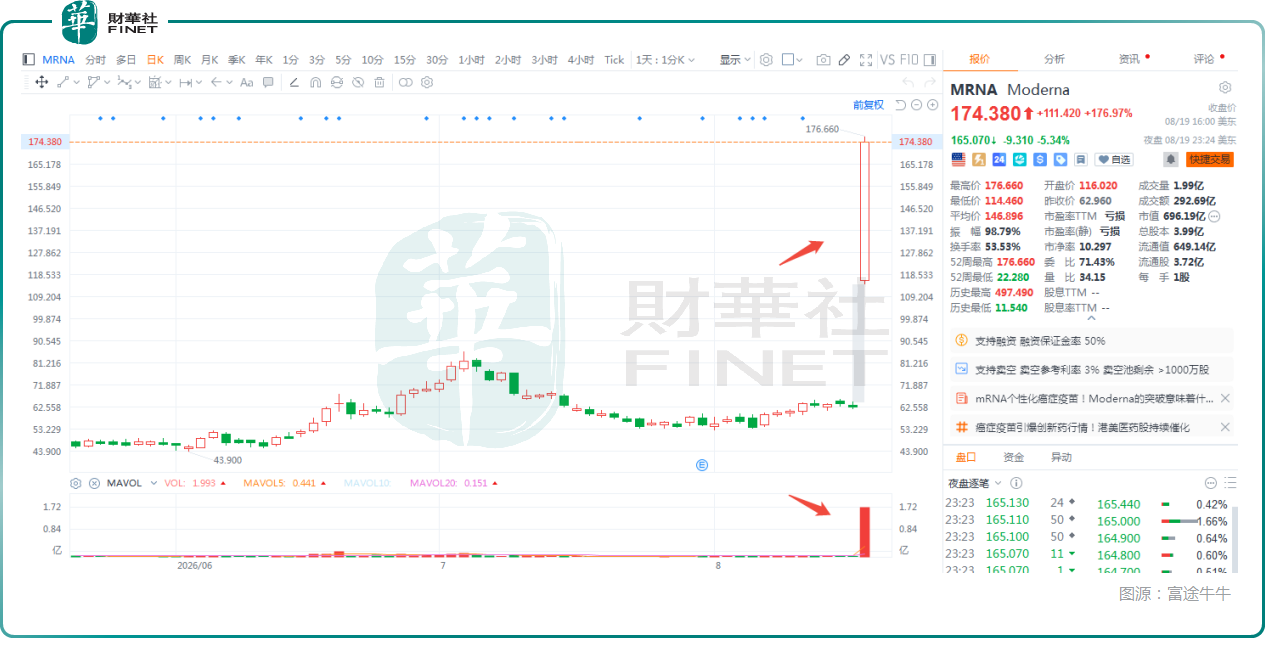Open the text annotation Aa tool

point(246,82)
